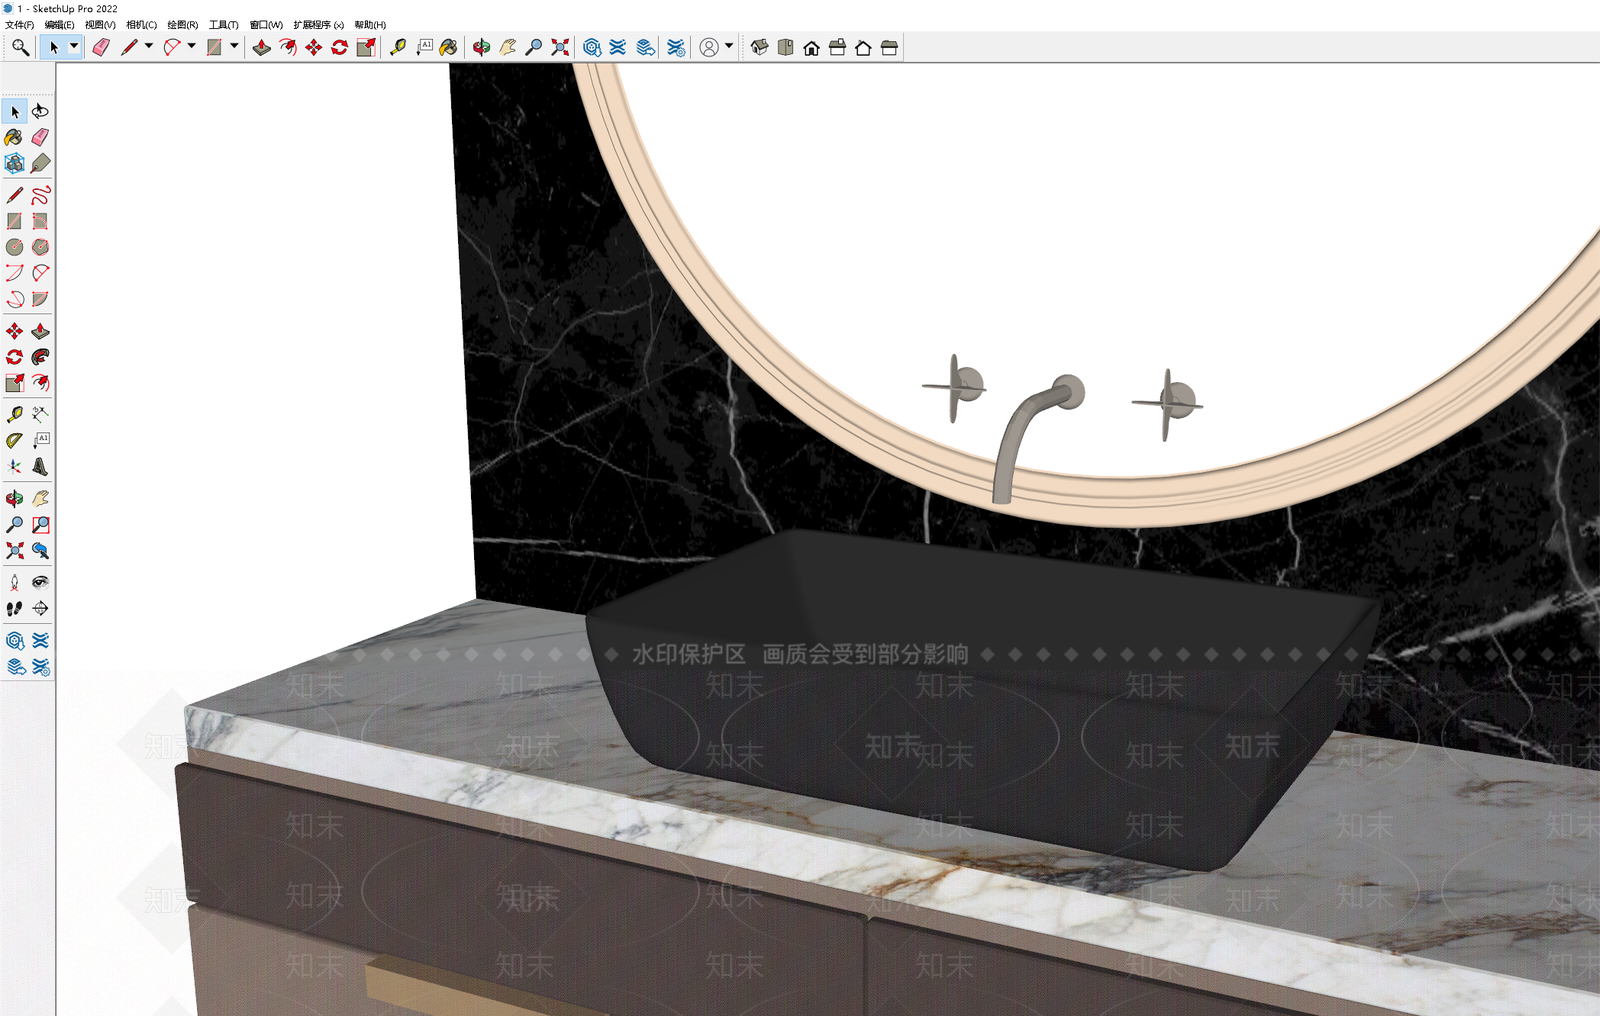Activate the Tape Measure tool in top toolbar
This screenshot has height=1016, width=1600.
(398, 47)
